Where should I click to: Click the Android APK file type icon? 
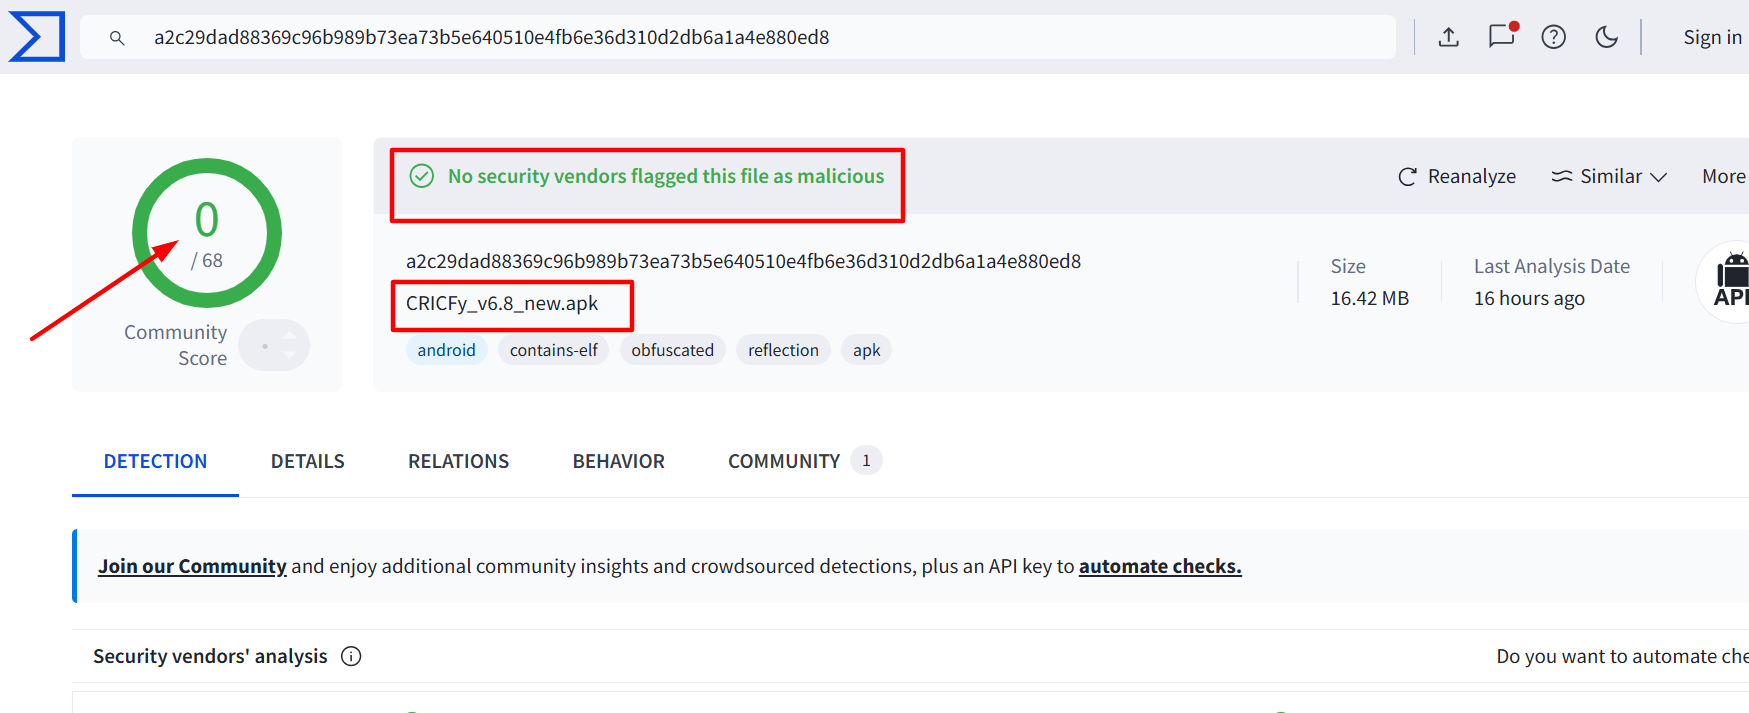click(1730, 281)
